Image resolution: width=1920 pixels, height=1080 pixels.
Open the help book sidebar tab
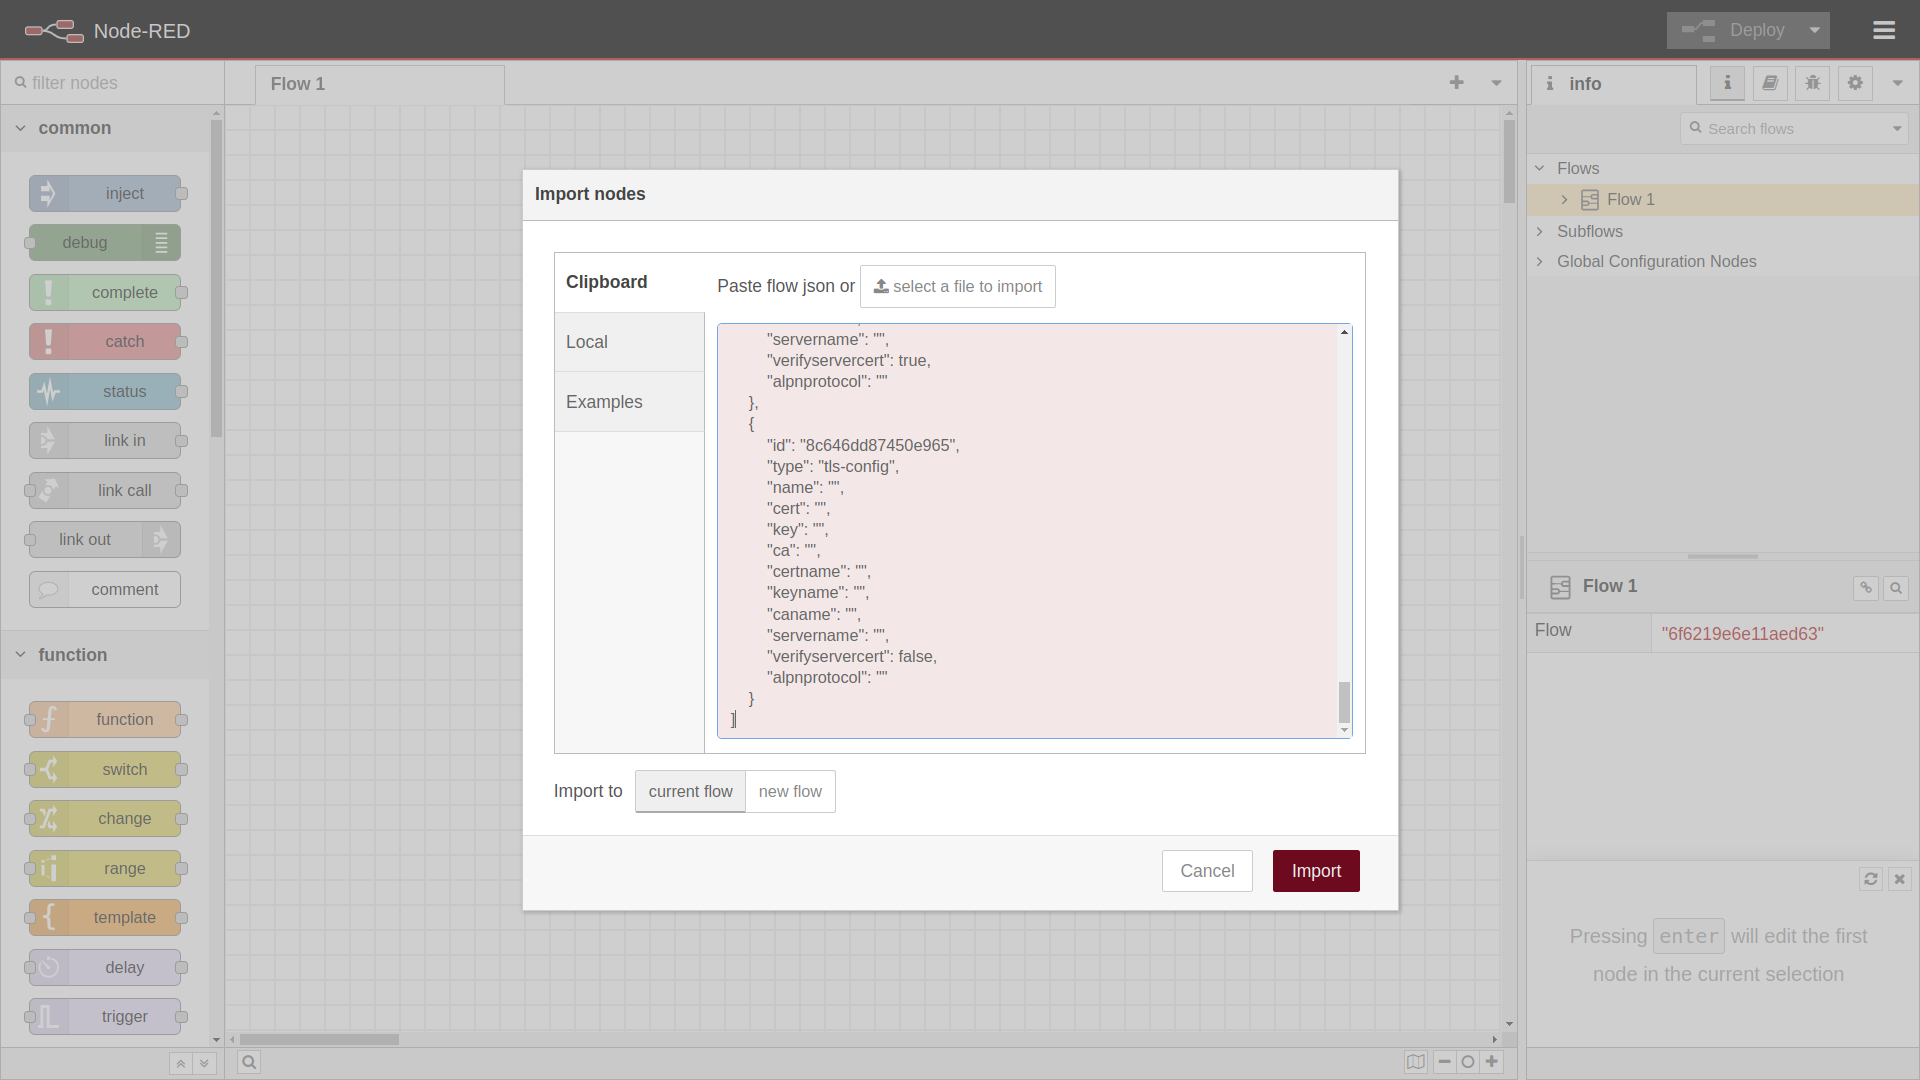pyautogui.click(x=1770, y=83)
